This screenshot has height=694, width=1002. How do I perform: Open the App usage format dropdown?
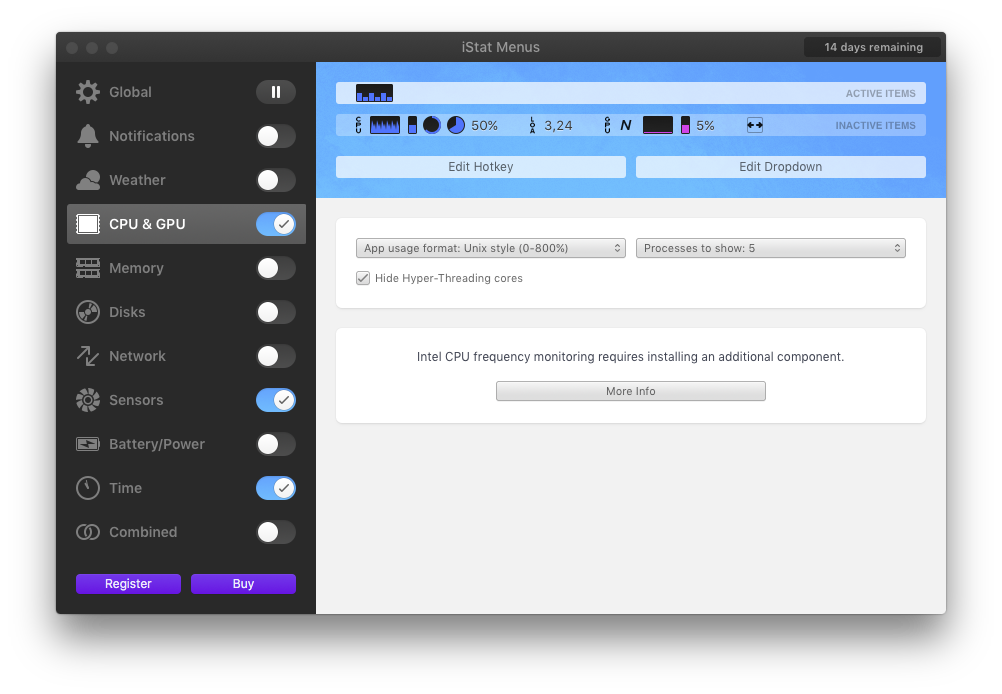click(491, 248)
